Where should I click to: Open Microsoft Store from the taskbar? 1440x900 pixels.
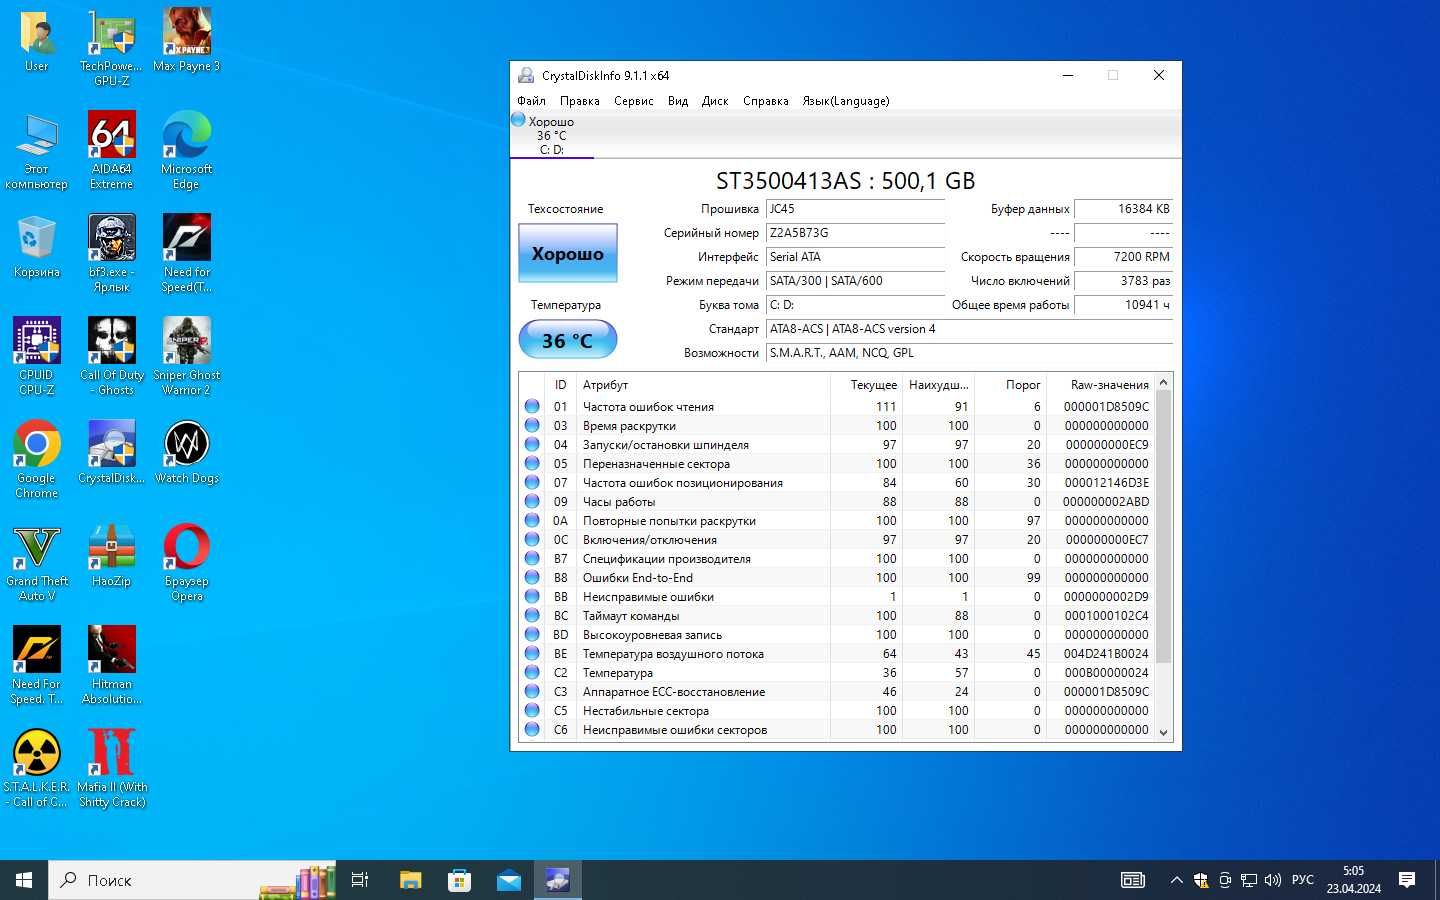[x=459, y=880]
